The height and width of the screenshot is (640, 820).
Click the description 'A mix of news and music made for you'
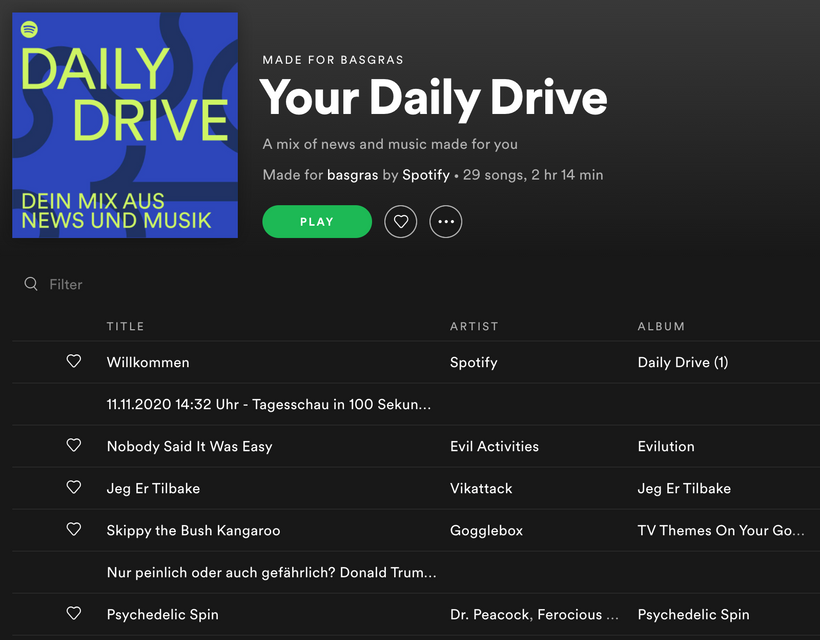(390, 144)
